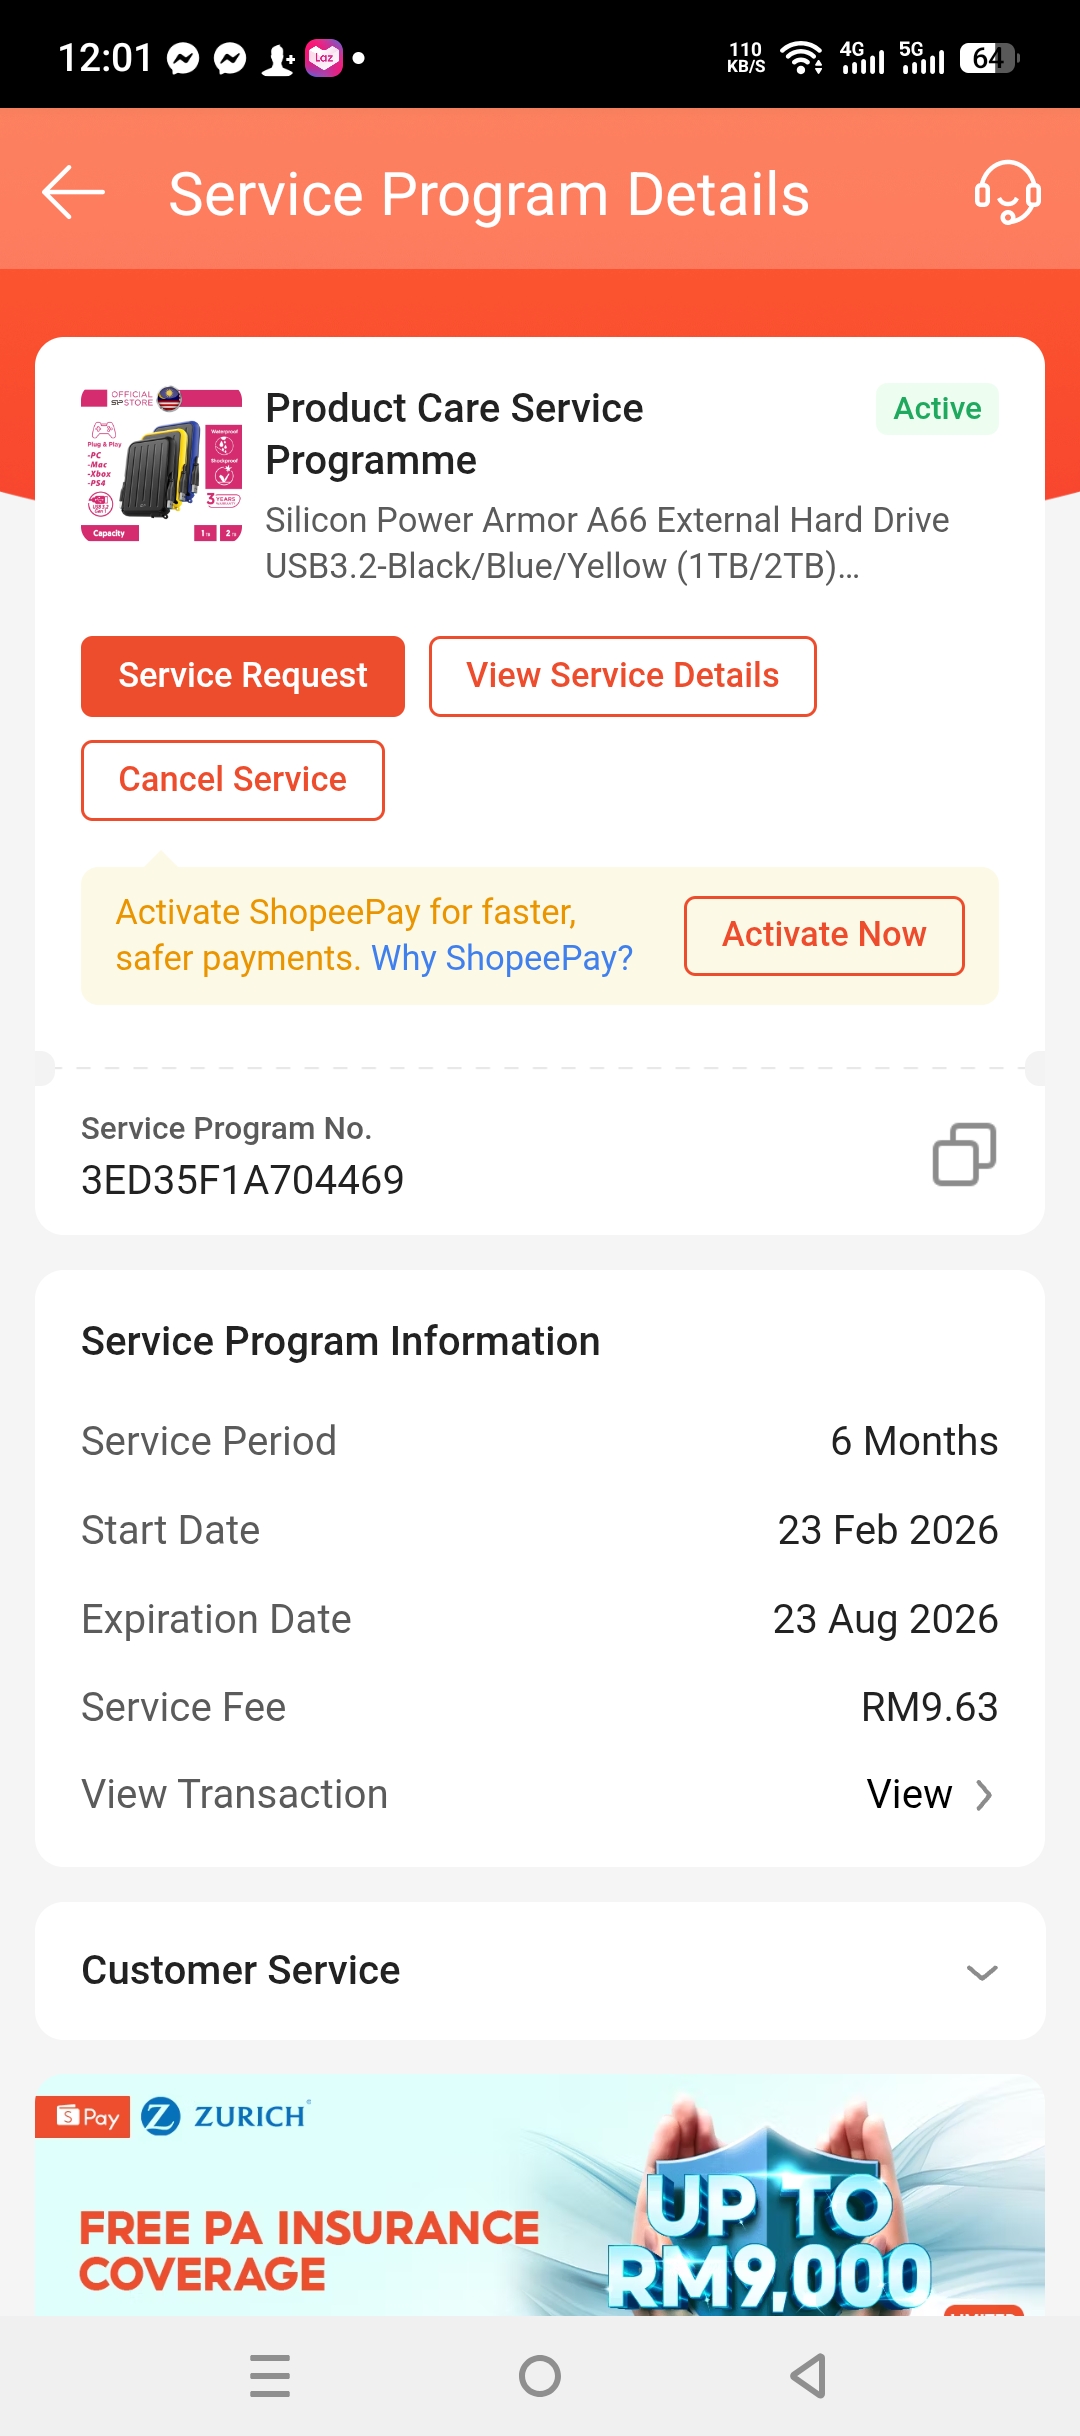Screen dimensions: 1080x2436
Task: Tap the ShopeePay logo on banner
Action: (x=83, y=2116)
